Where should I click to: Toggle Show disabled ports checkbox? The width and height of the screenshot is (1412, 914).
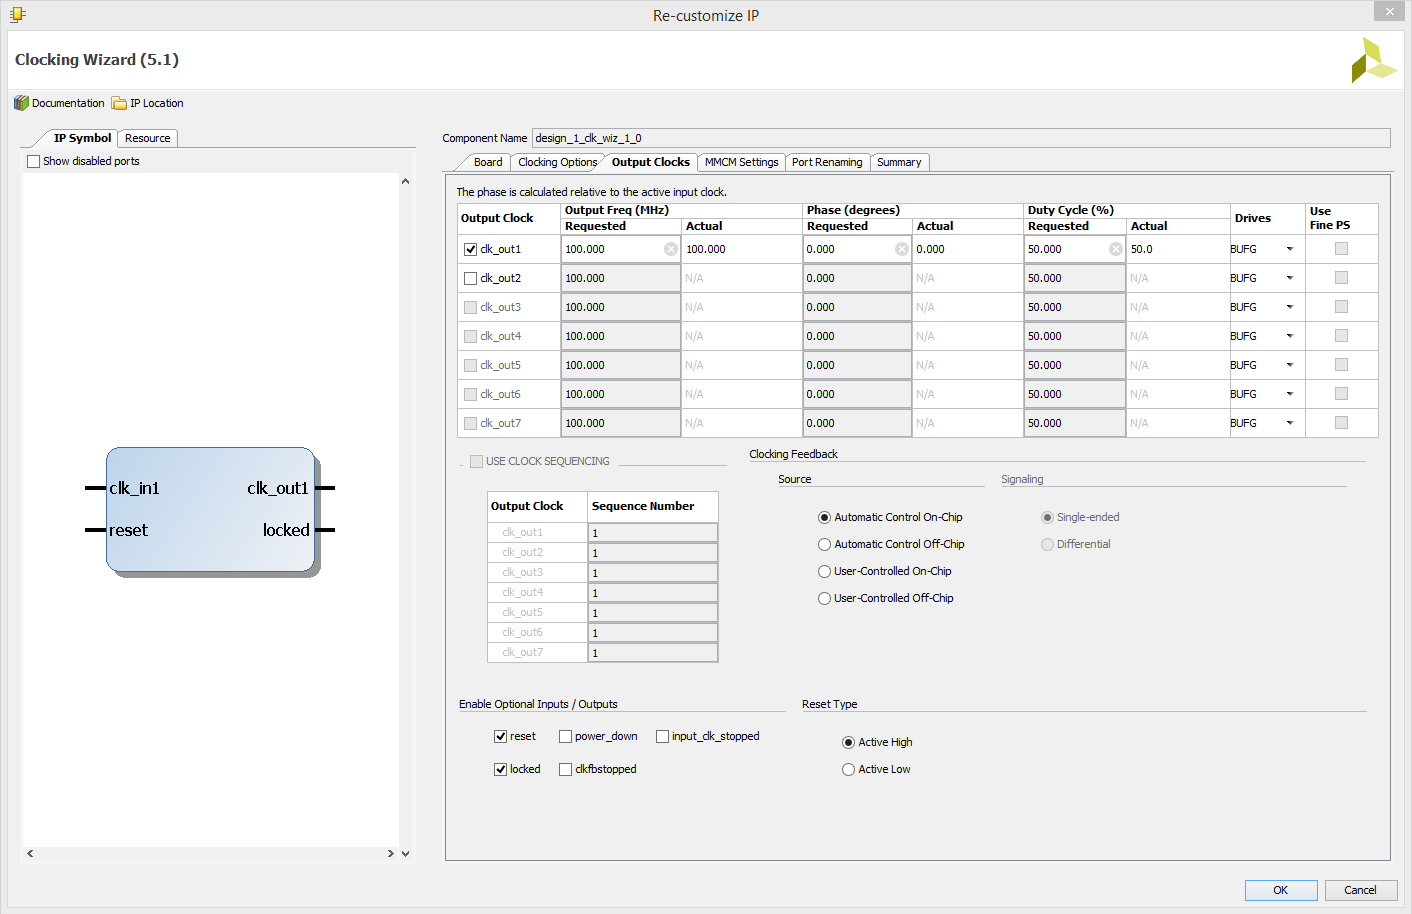click(34, 161)
